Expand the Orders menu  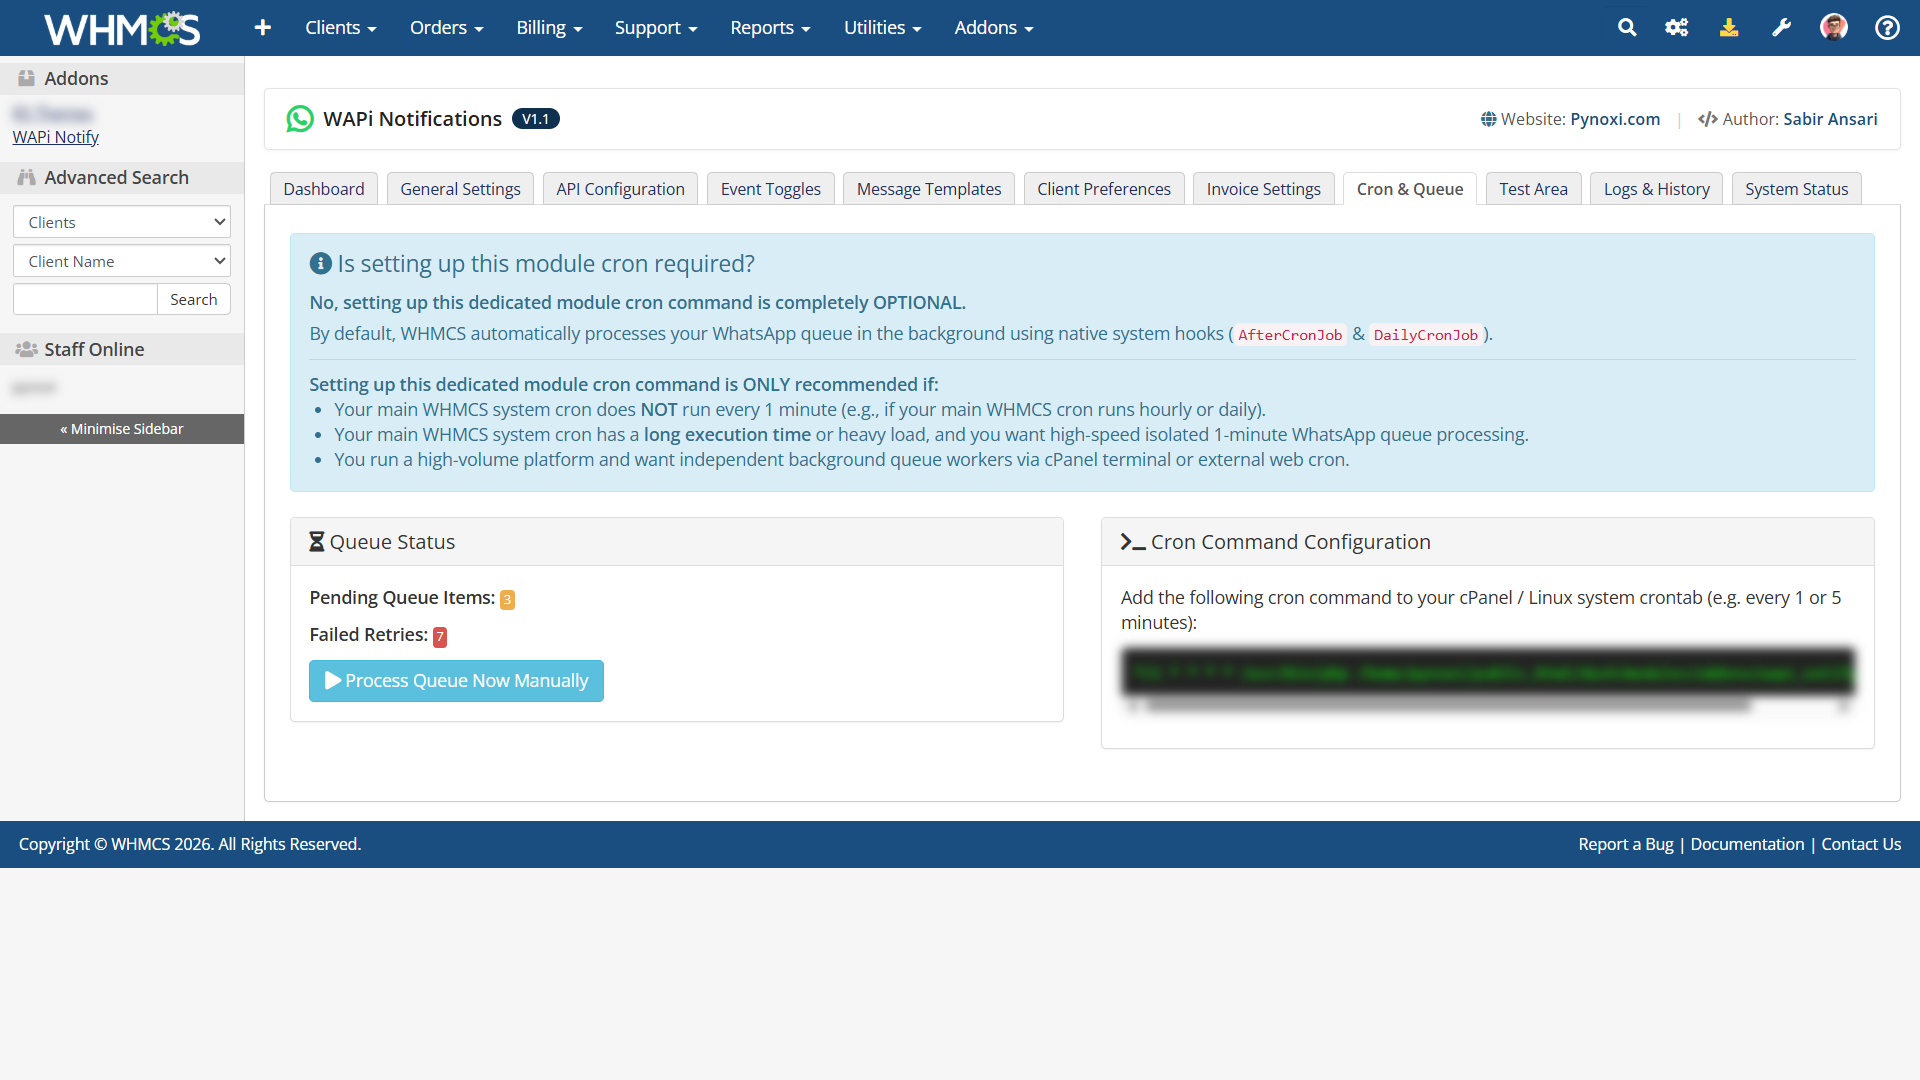447,28
